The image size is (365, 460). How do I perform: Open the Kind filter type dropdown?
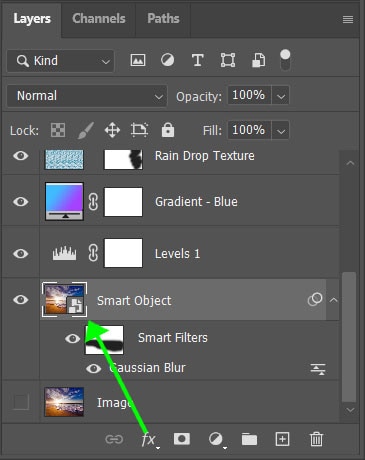click(x=60, y=61)
